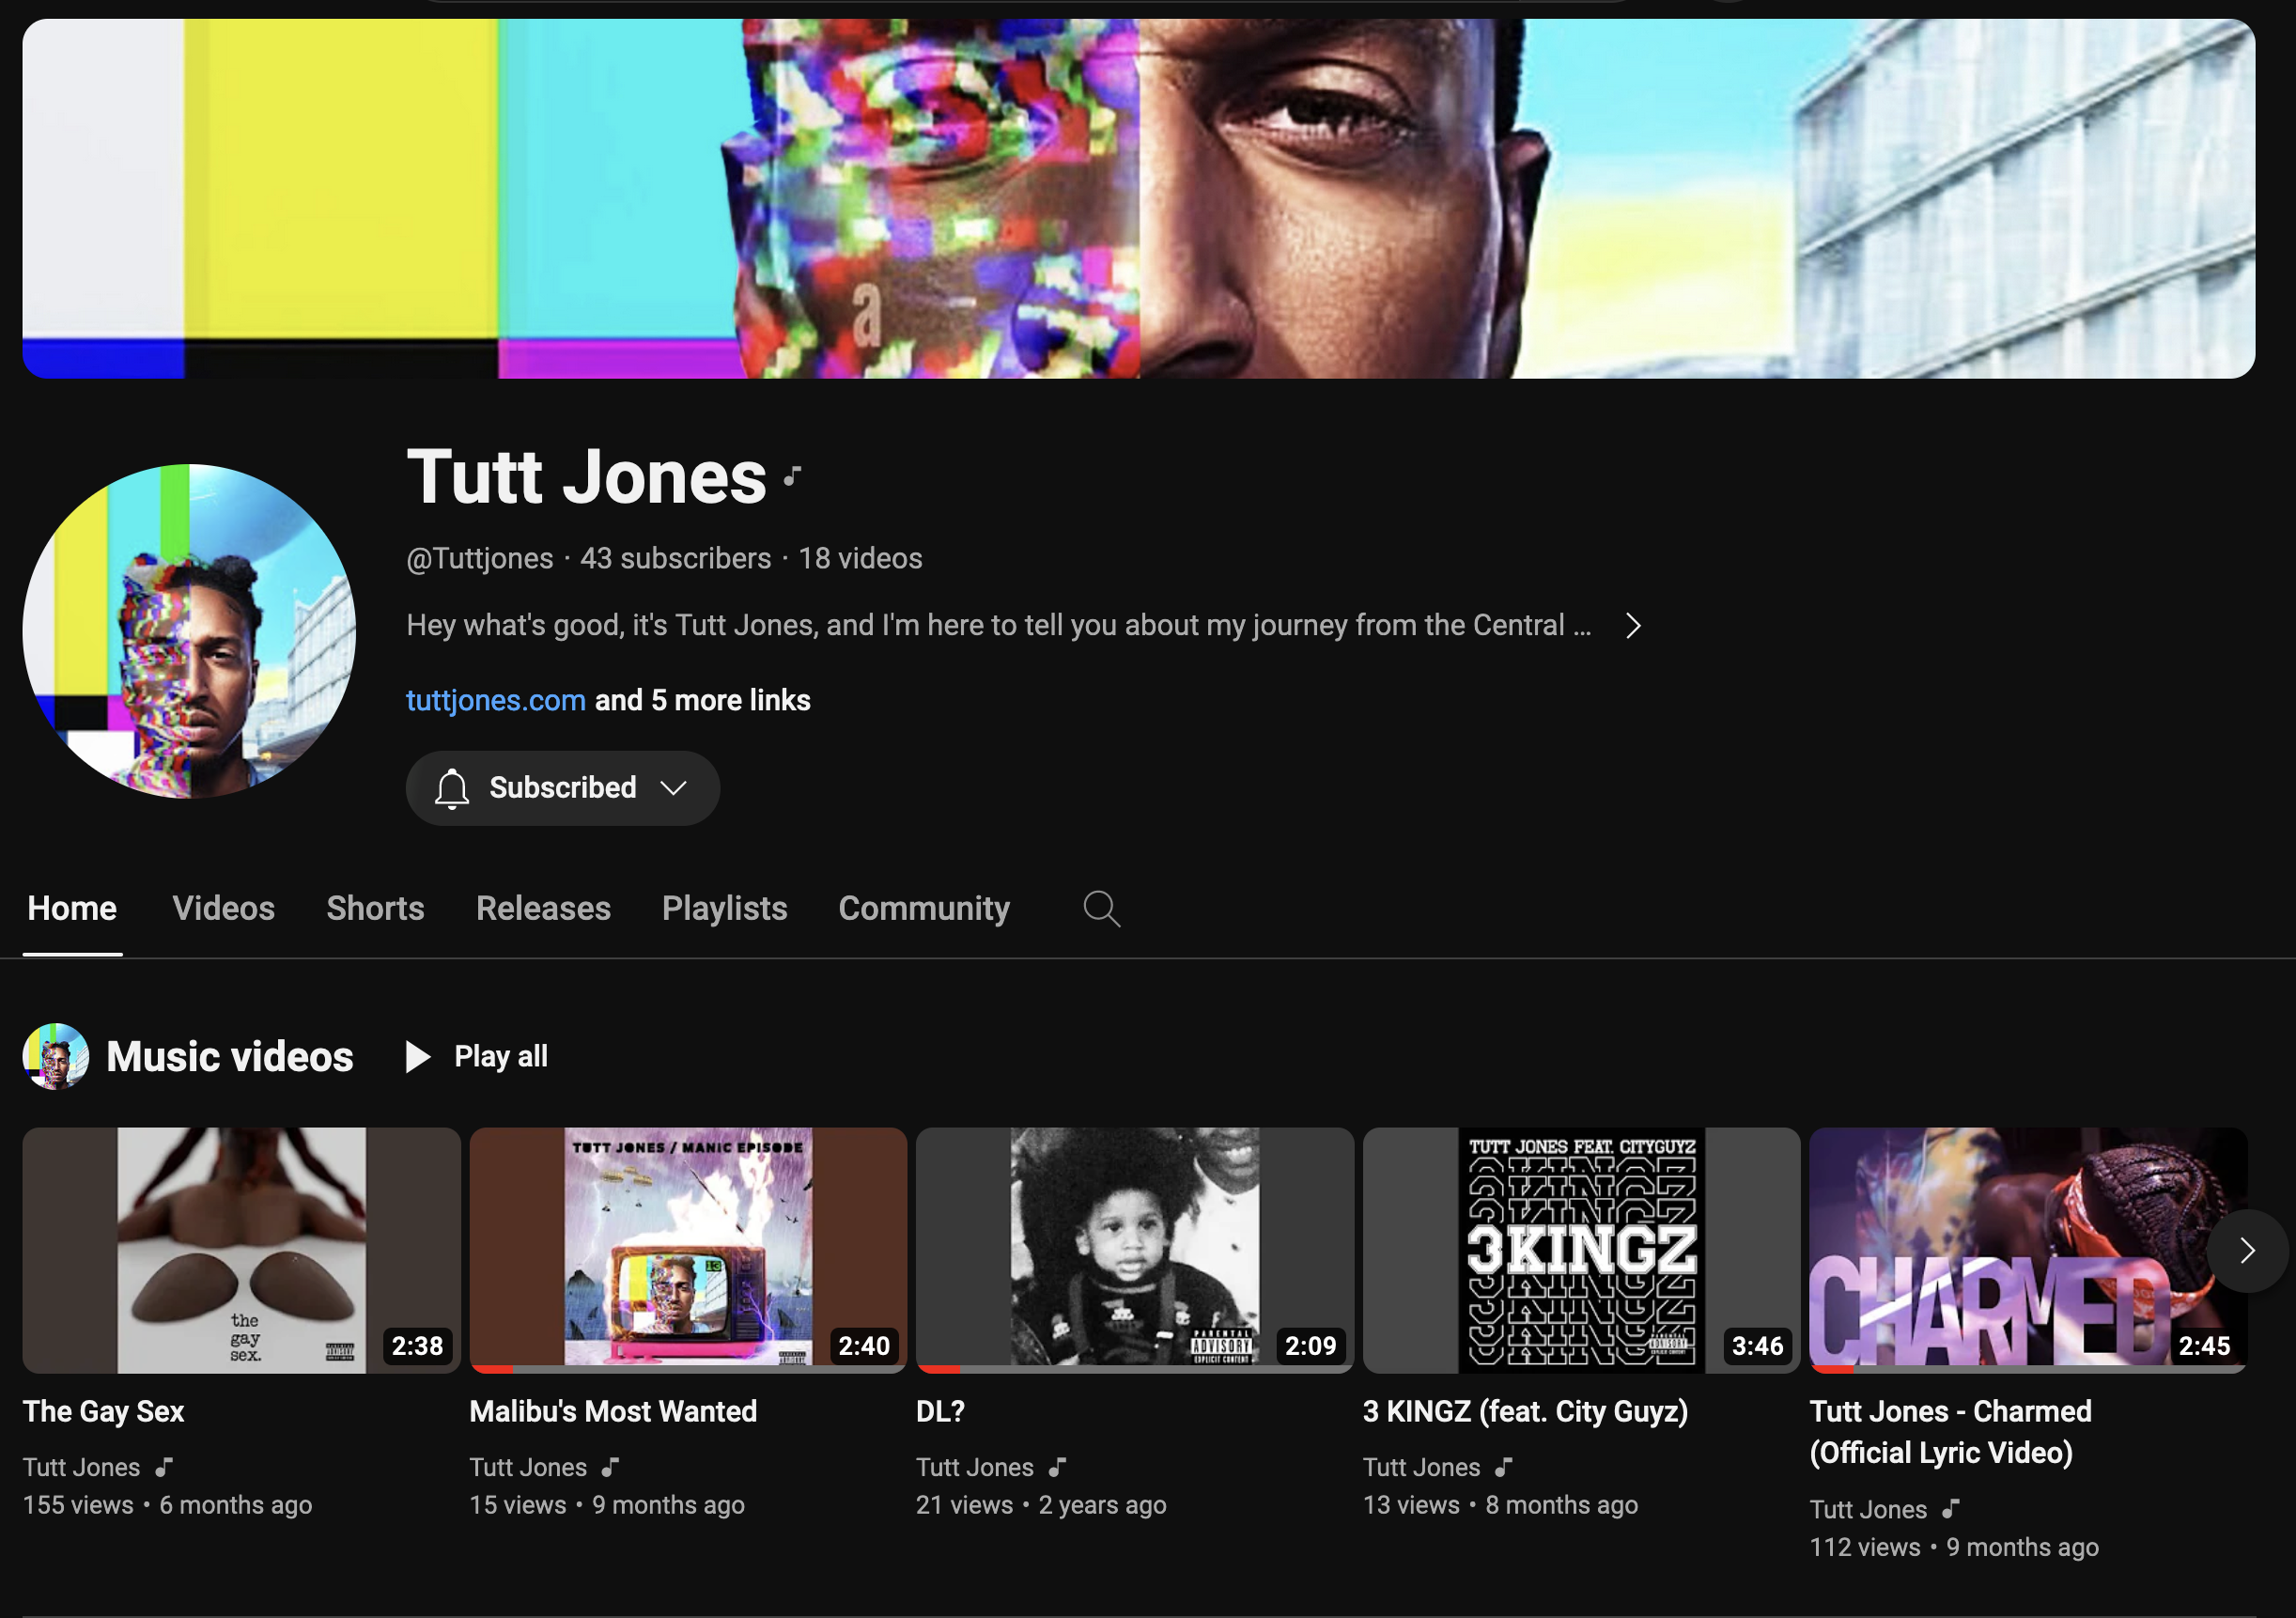Open the Malibu's Most Wanted thumbnail
Viewport: 2296px width, 1618px height.
(688, 1250)
